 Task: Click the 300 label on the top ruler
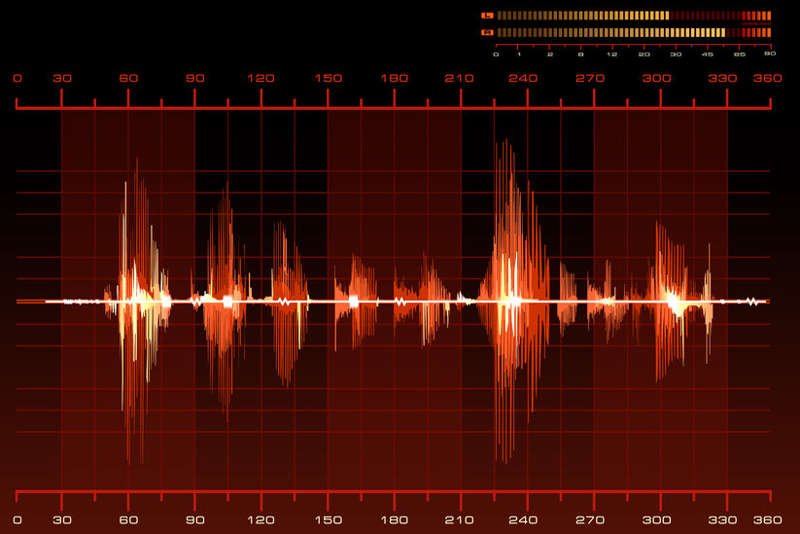(x=656, y=78)
